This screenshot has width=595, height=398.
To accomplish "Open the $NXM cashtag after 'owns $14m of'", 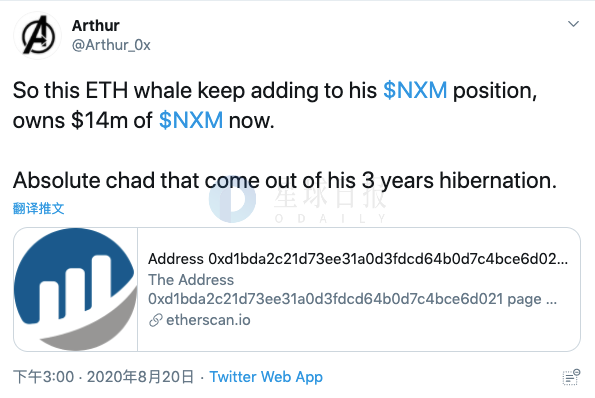I will 190,121.
